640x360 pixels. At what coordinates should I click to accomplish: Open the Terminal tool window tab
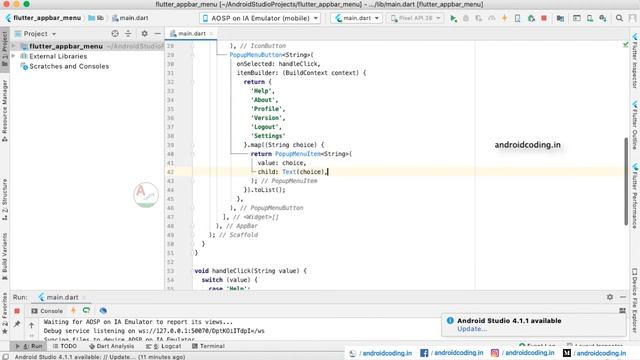208,346
